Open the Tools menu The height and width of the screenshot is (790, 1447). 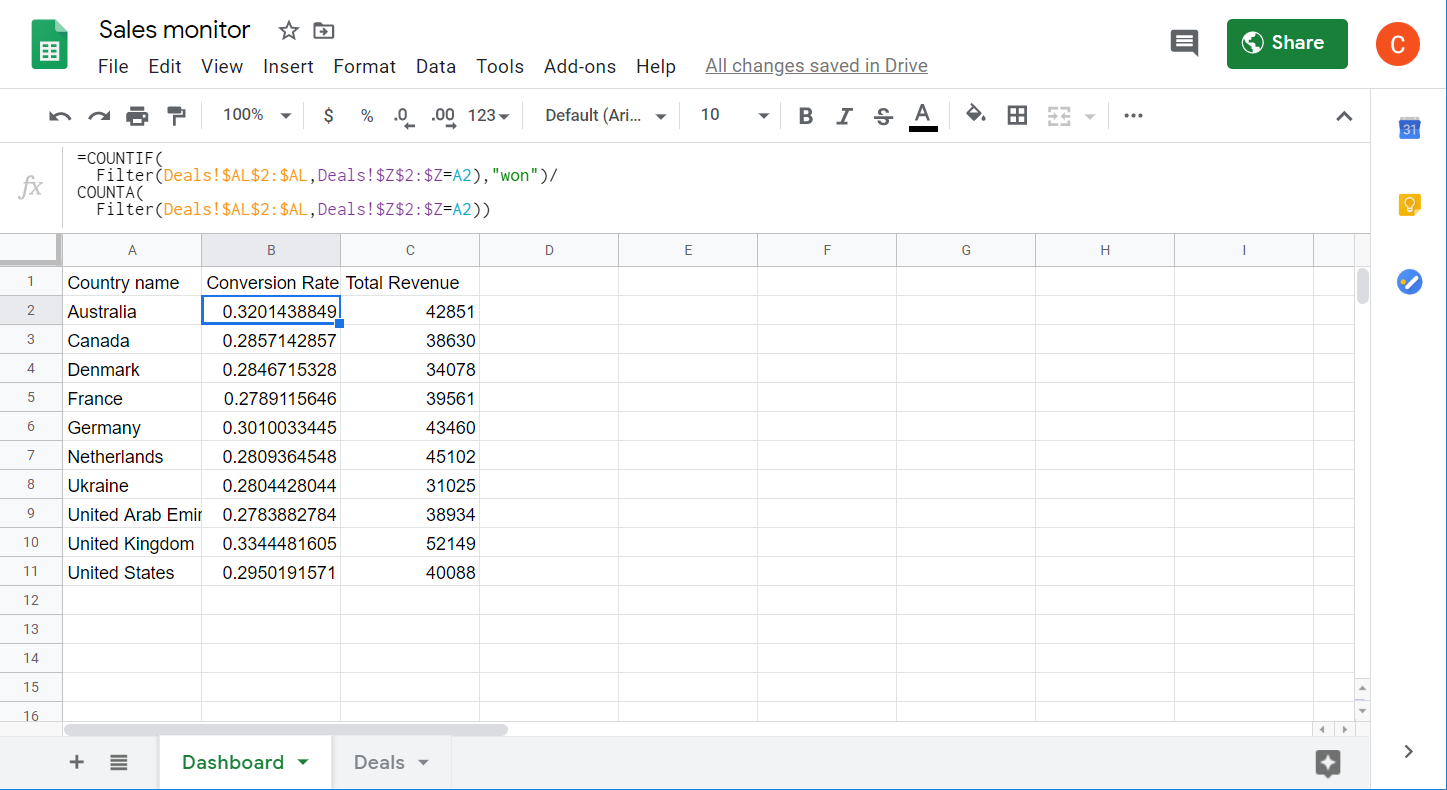tap(500, 66)
